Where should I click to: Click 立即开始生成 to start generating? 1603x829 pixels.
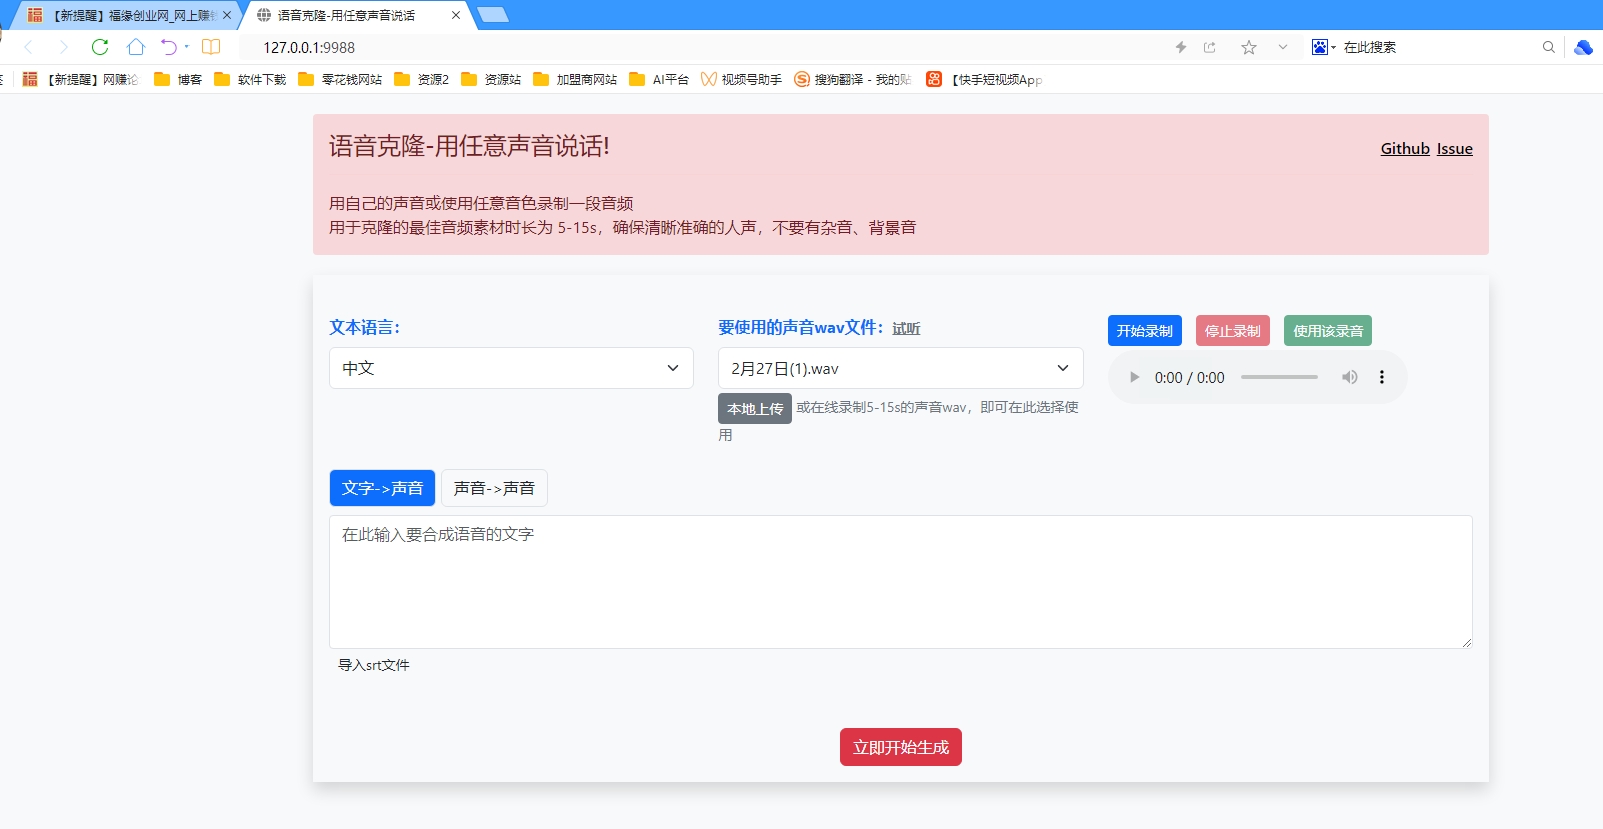tap(901, 747)
